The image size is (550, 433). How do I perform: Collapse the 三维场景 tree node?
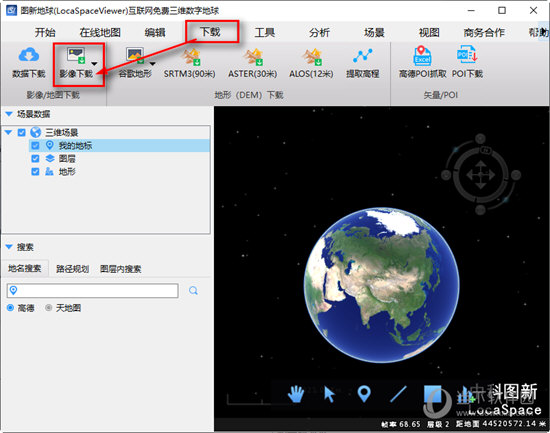coord(9,132)
